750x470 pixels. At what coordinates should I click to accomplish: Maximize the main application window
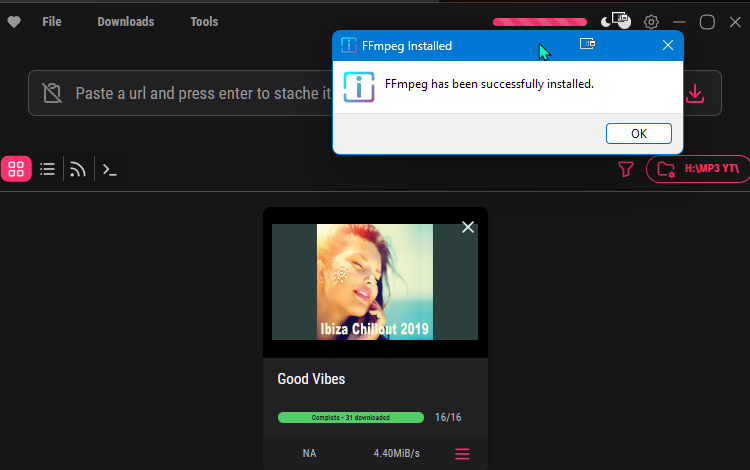707,22
